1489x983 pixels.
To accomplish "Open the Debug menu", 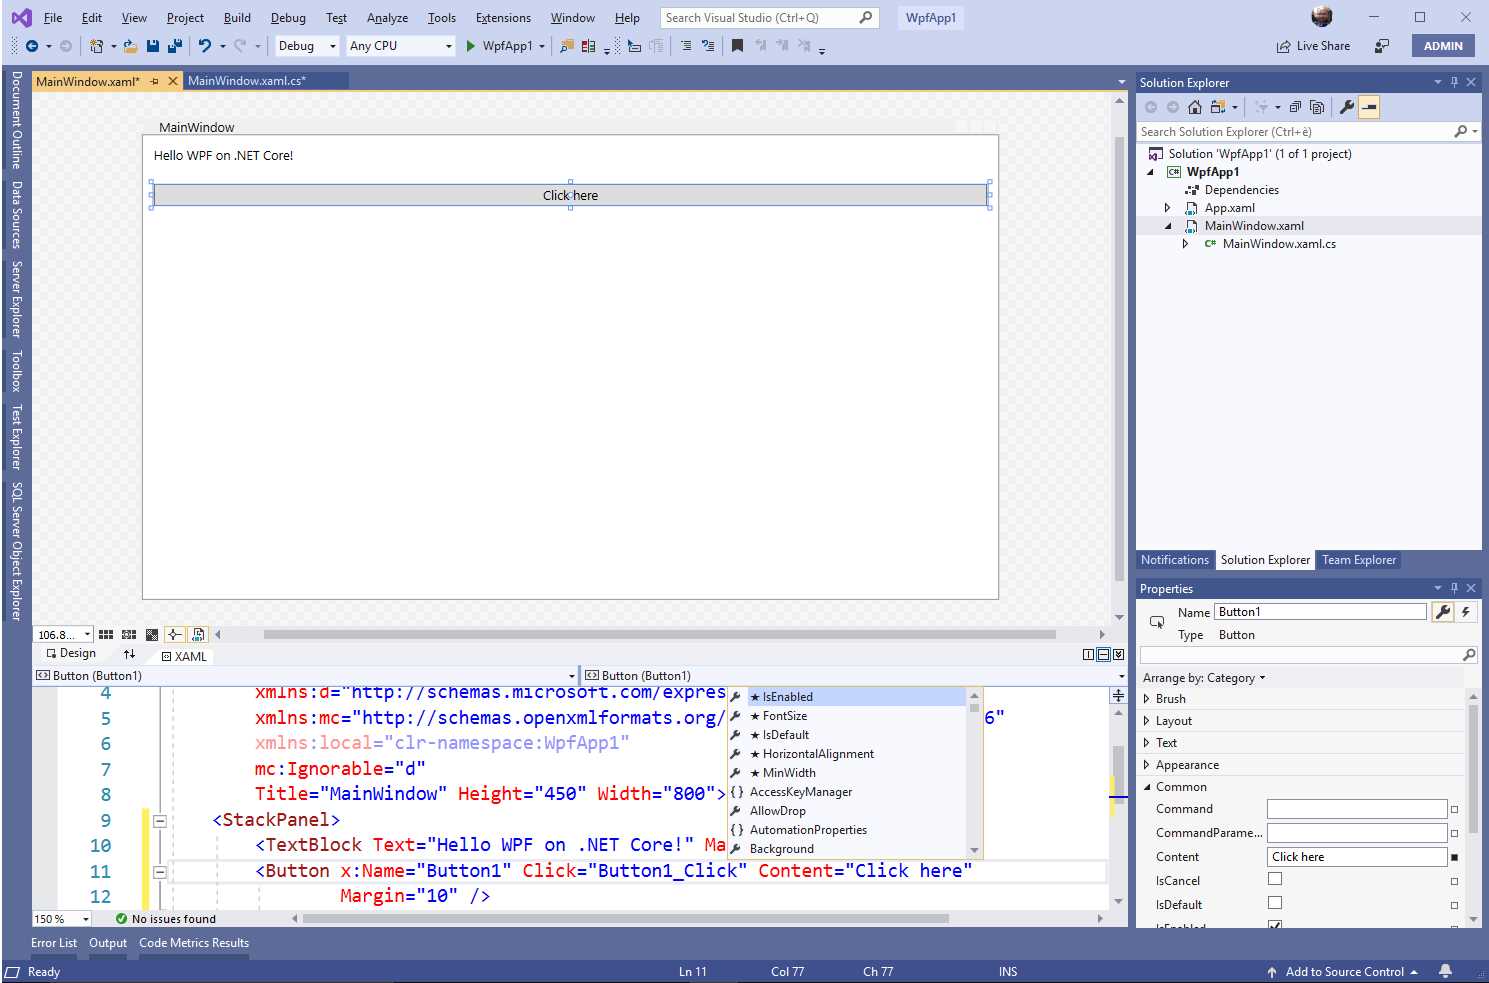I will (288, 17).
